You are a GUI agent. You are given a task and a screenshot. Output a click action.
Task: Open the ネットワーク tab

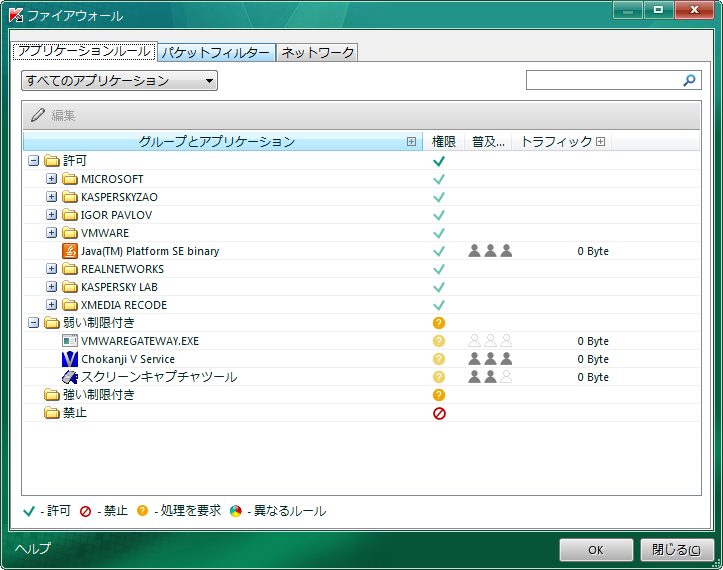[x=317, y=52]
